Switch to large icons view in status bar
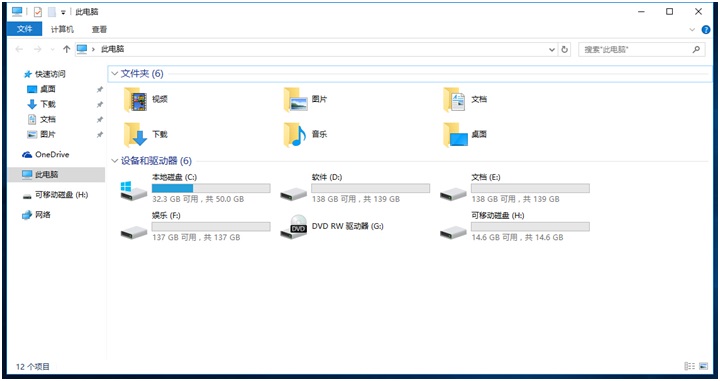 click(703, 366)
